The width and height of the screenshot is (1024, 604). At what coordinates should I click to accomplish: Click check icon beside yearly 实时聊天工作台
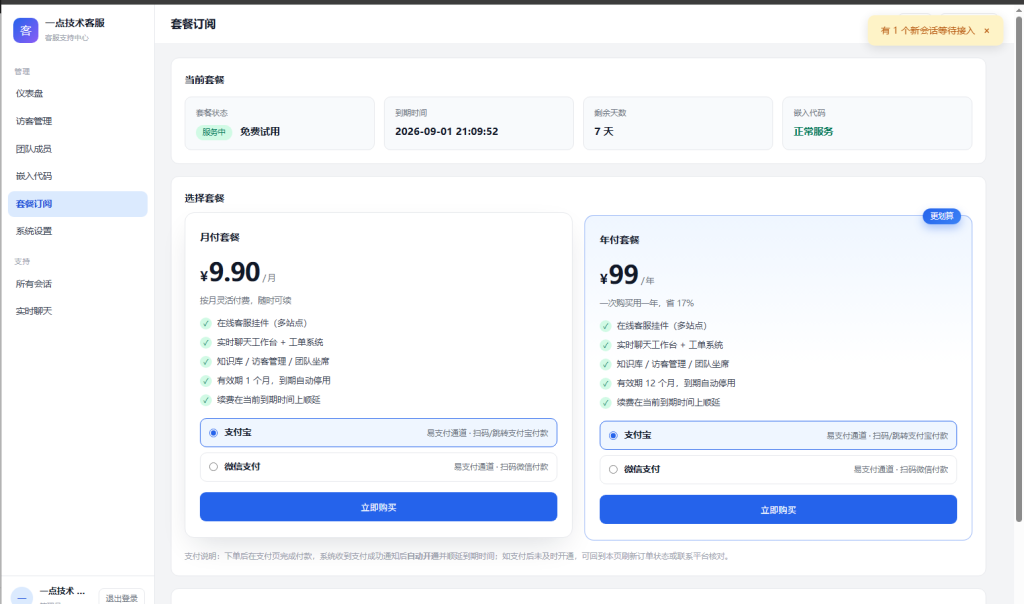[x=605, y=345]
